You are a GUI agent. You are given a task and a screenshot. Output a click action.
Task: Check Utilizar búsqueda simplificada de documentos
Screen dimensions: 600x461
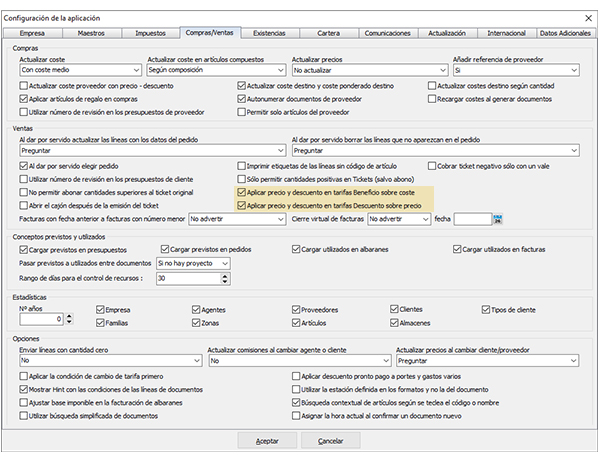[26, 413]
